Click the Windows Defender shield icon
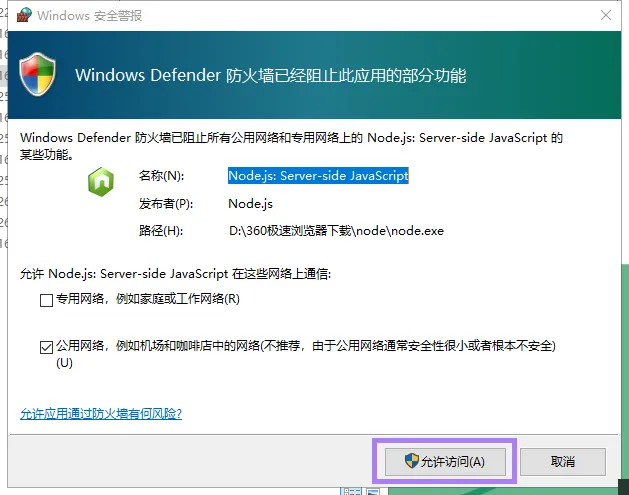 (x=37, y=74)
